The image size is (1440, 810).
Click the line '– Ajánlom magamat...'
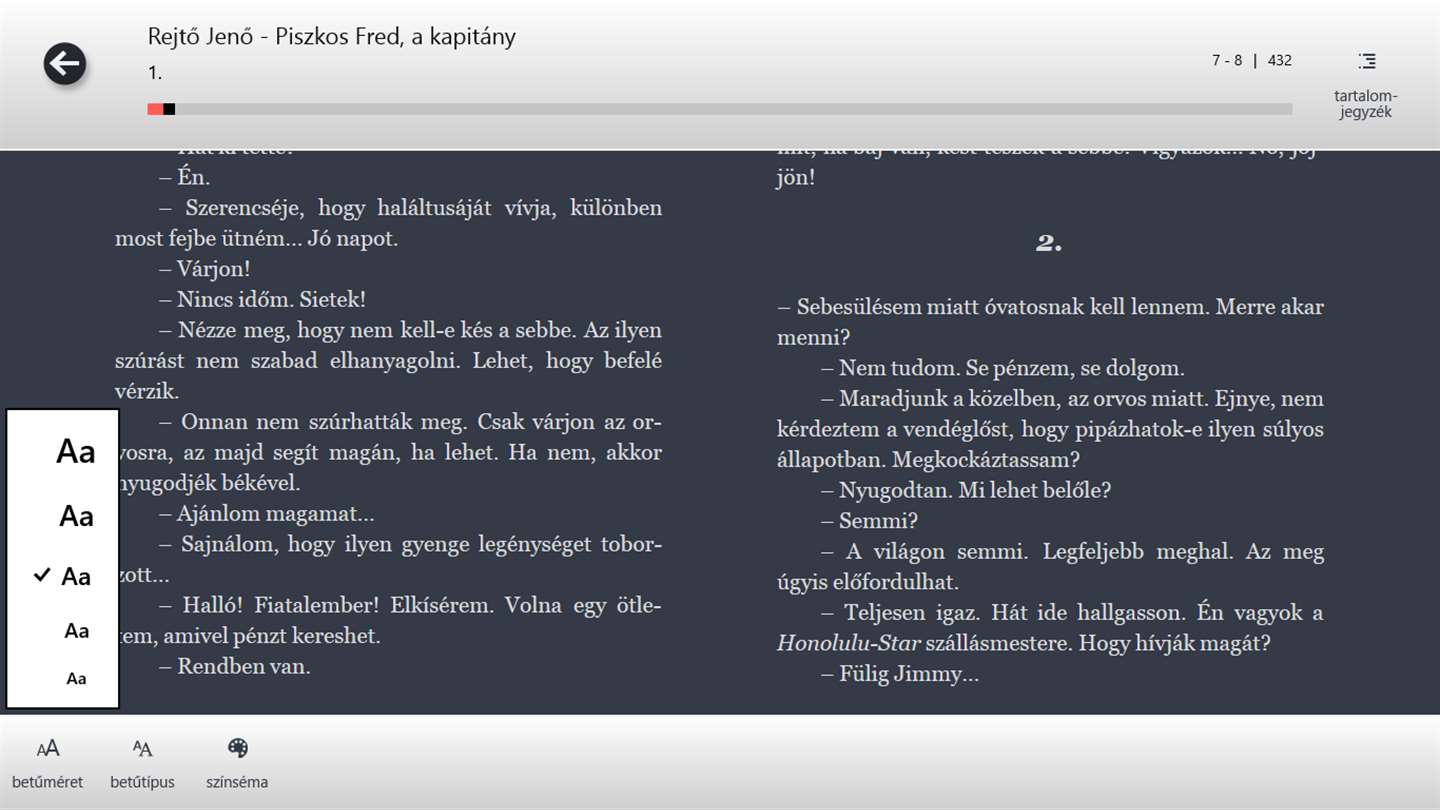266,514
